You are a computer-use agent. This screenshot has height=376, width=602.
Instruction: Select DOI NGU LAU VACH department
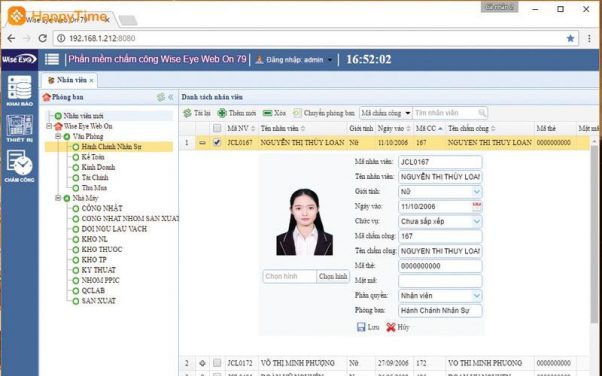click(114, 229)
